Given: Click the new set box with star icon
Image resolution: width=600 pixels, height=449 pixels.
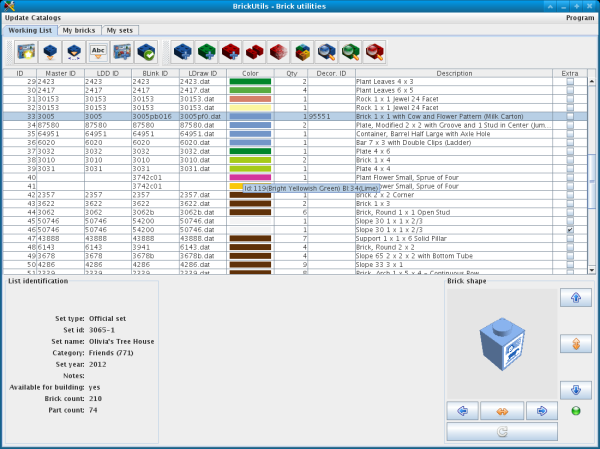Looking at the screenshot, I should [26, 52].
